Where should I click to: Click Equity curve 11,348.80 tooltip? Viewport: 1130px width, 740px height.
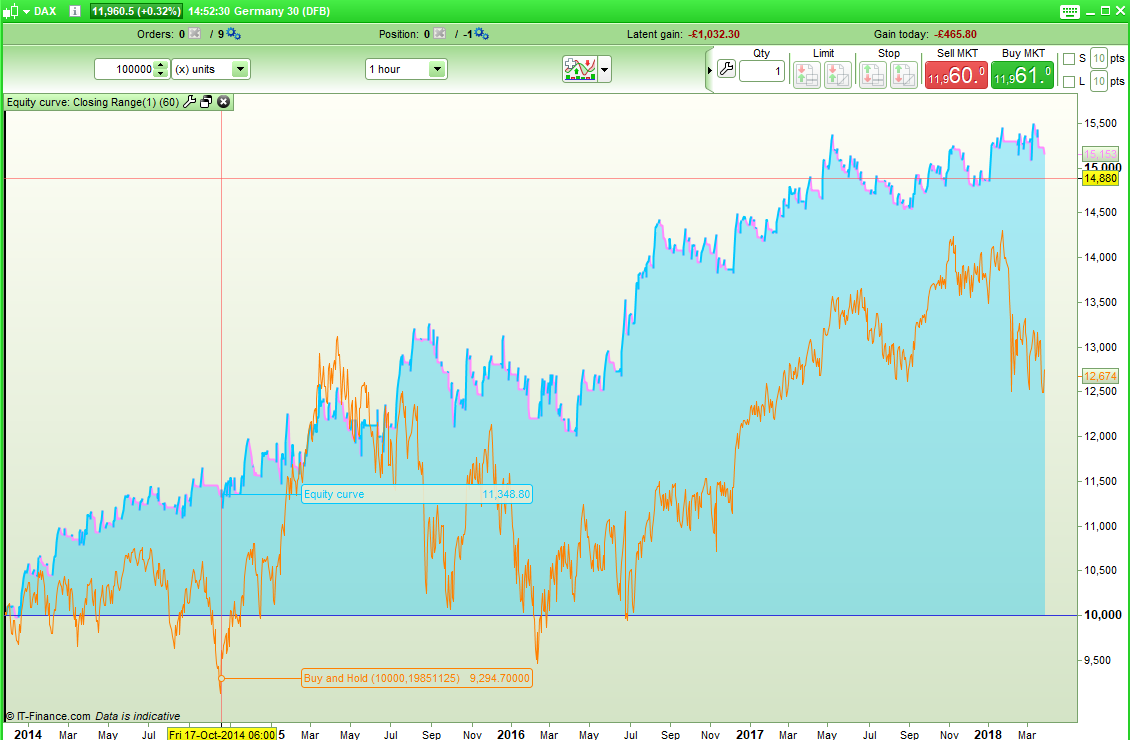[x=417, y=494]
